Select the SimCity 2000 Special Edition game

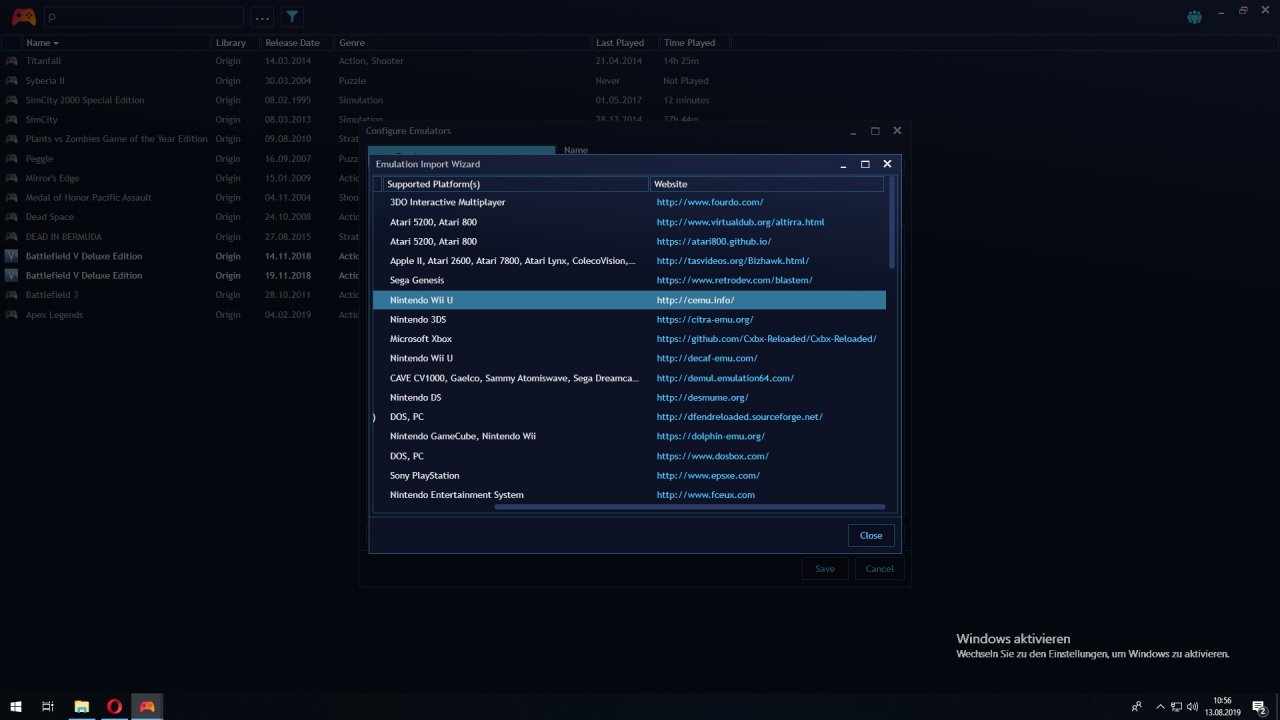tap(85, 100)
